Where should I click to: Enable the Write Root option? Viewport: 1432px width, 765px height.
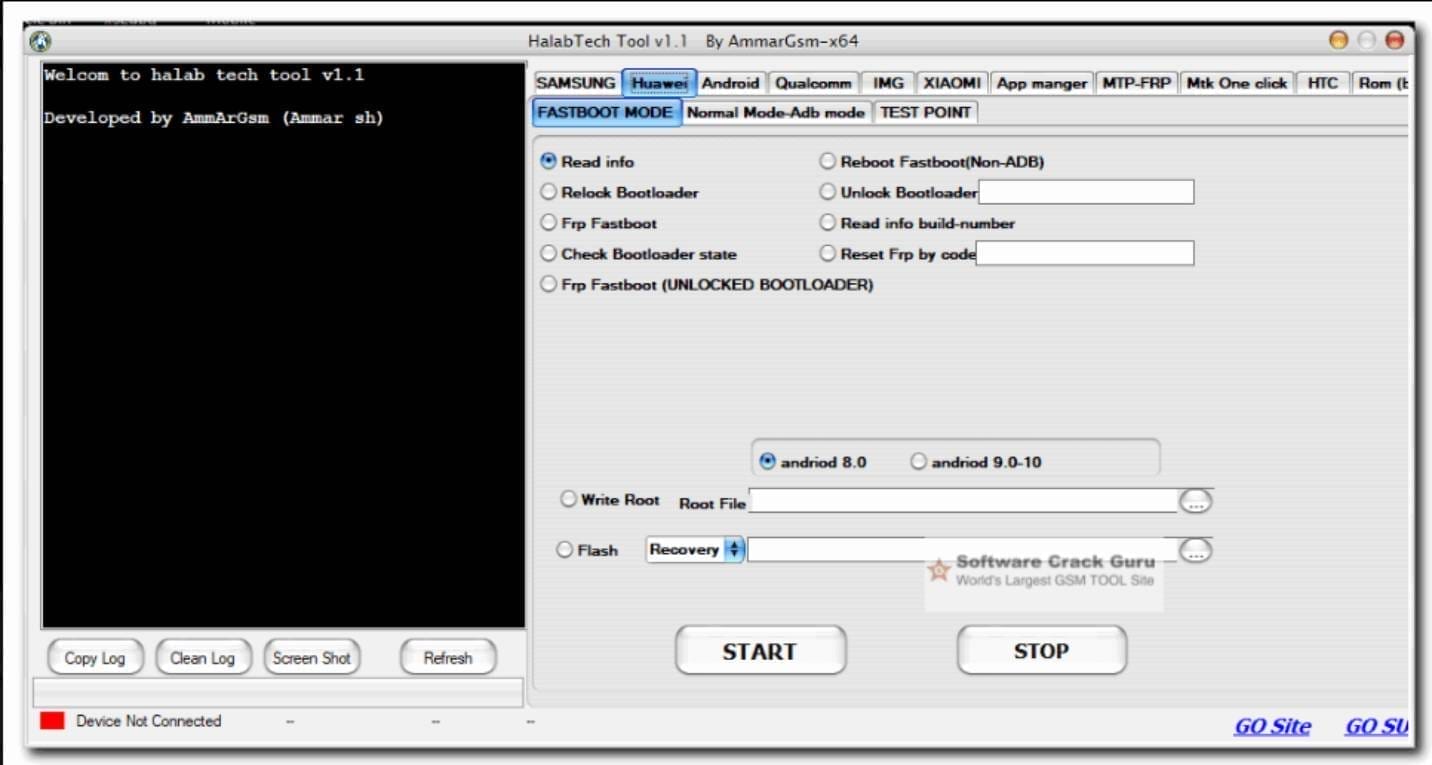click(x=568, y=498)
